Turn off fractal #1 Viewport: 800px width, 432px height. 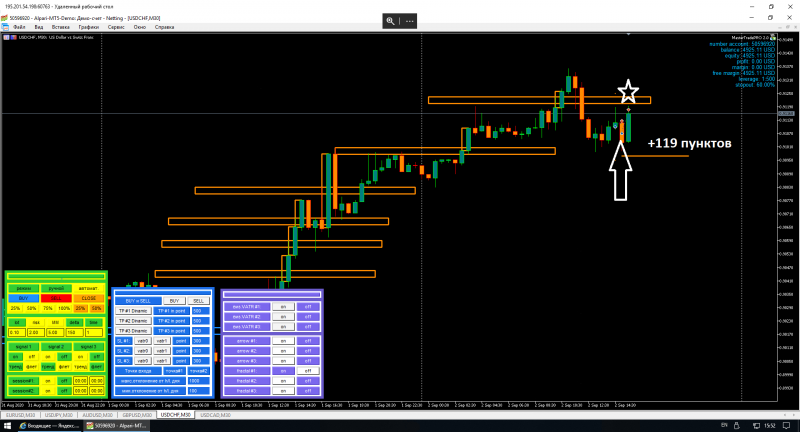pos(308,371)
